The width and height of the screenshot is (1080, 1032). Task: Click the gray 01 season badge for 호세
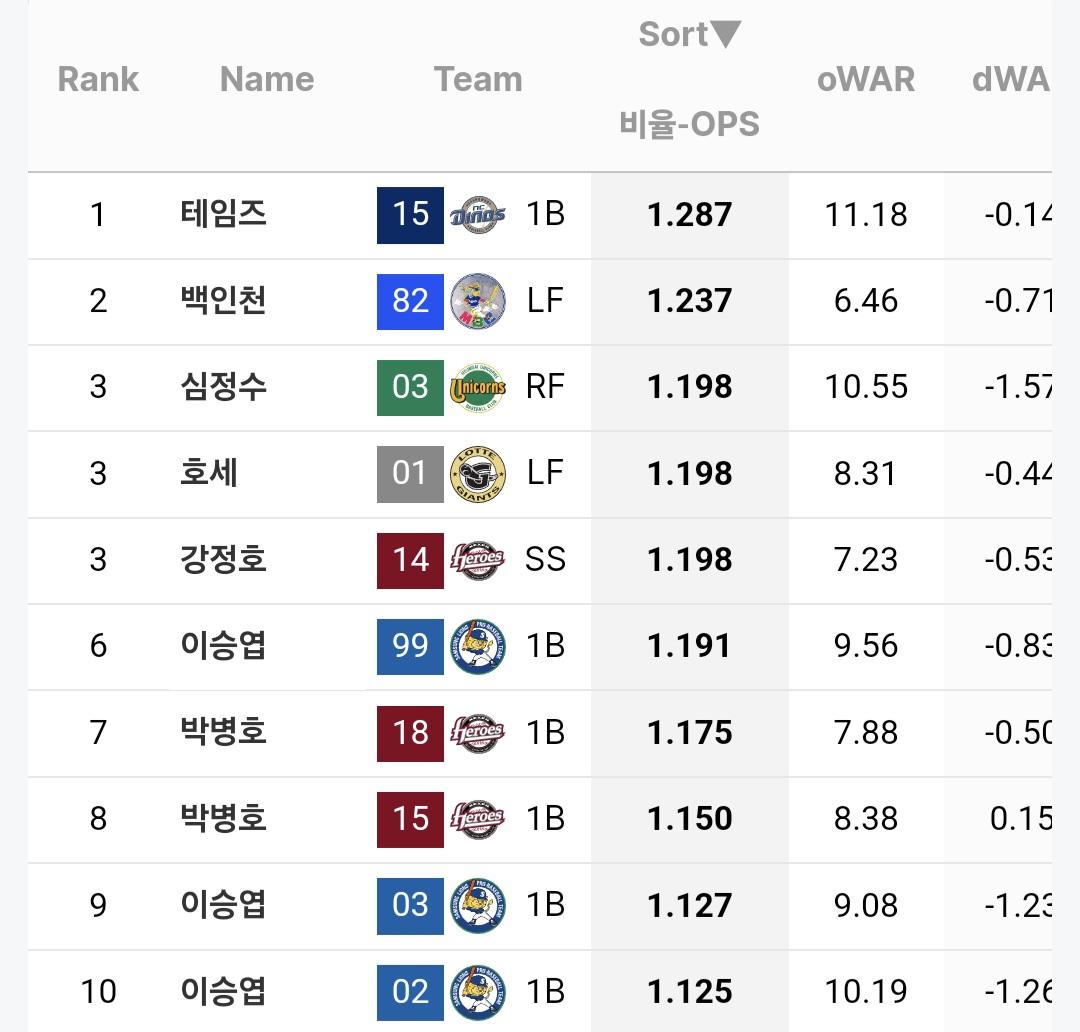pyautogui.click(x=410, y=473)
